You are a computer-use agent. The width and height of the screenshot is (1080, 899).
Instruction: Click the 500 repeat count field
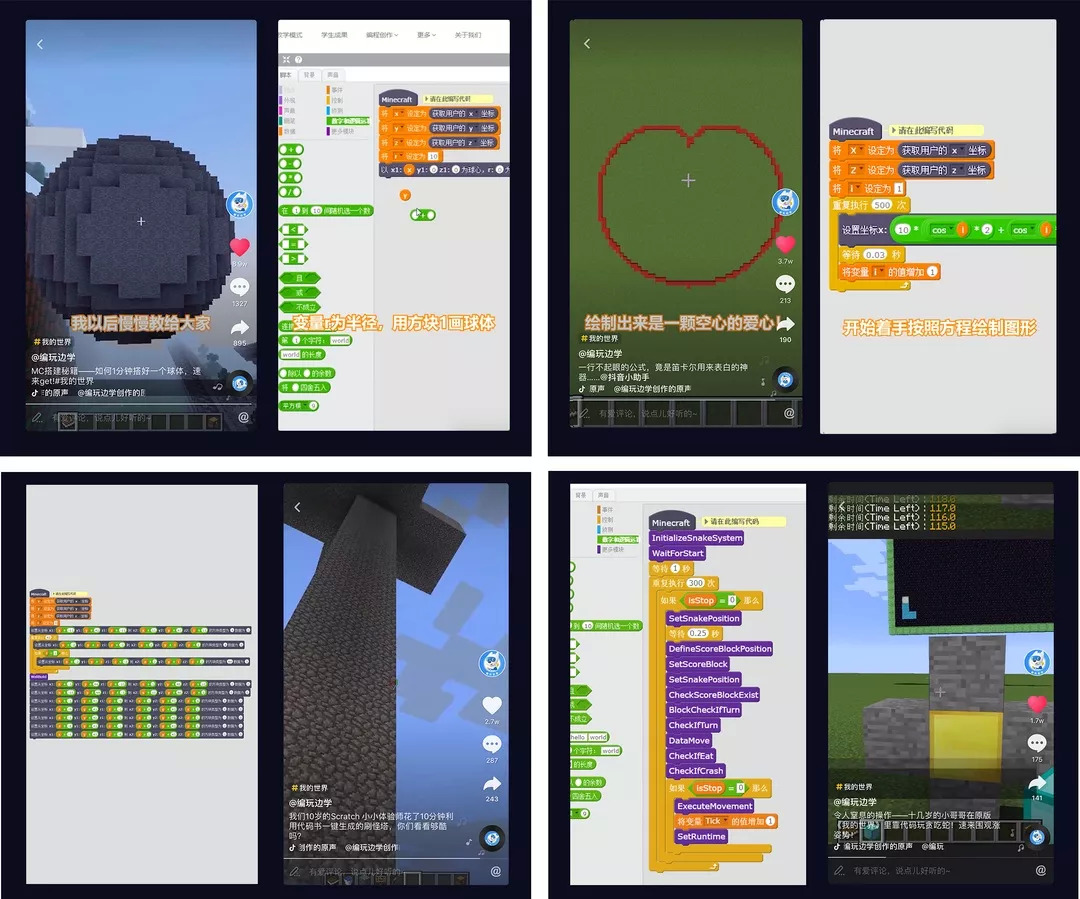882,205
